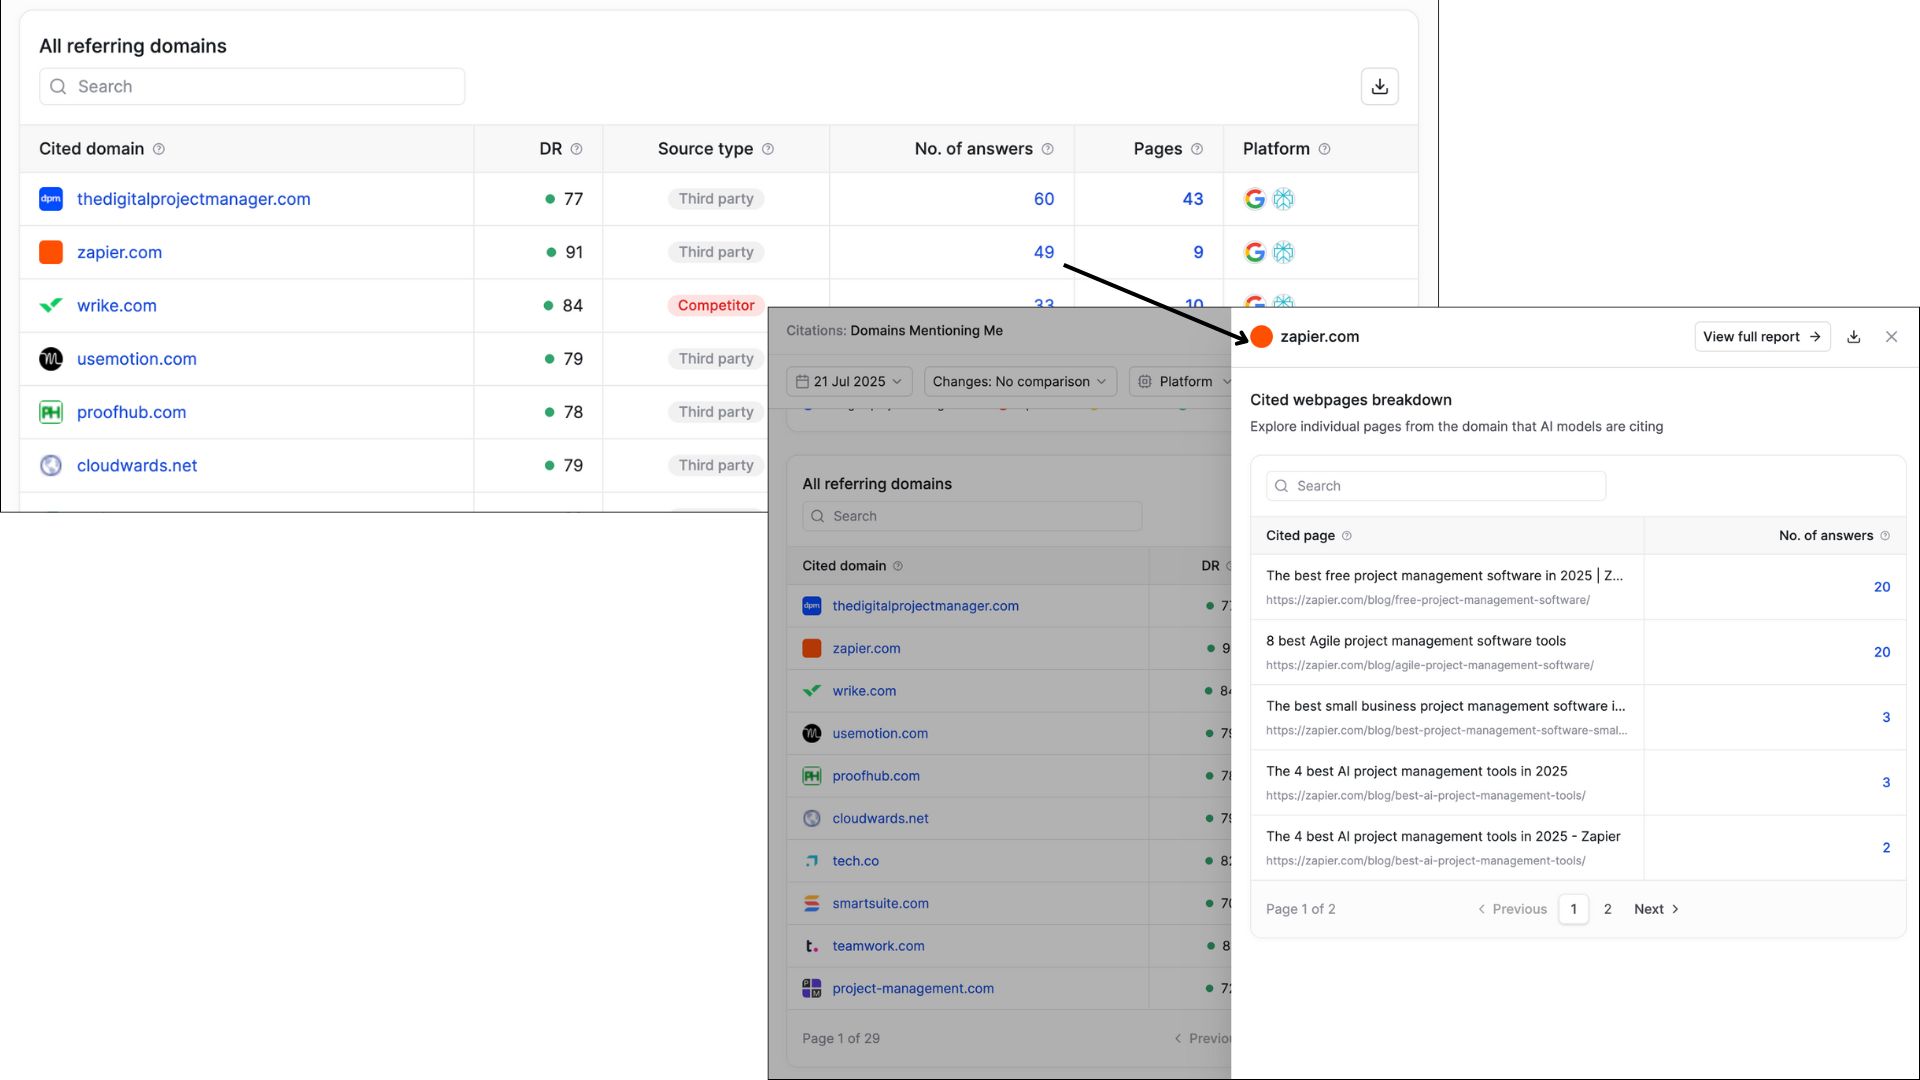The width and height of the screenshot is (1920, 1080).
Task: Click thedigitalprojectmanager.com favicon in top table
Action: click(51, 199)
